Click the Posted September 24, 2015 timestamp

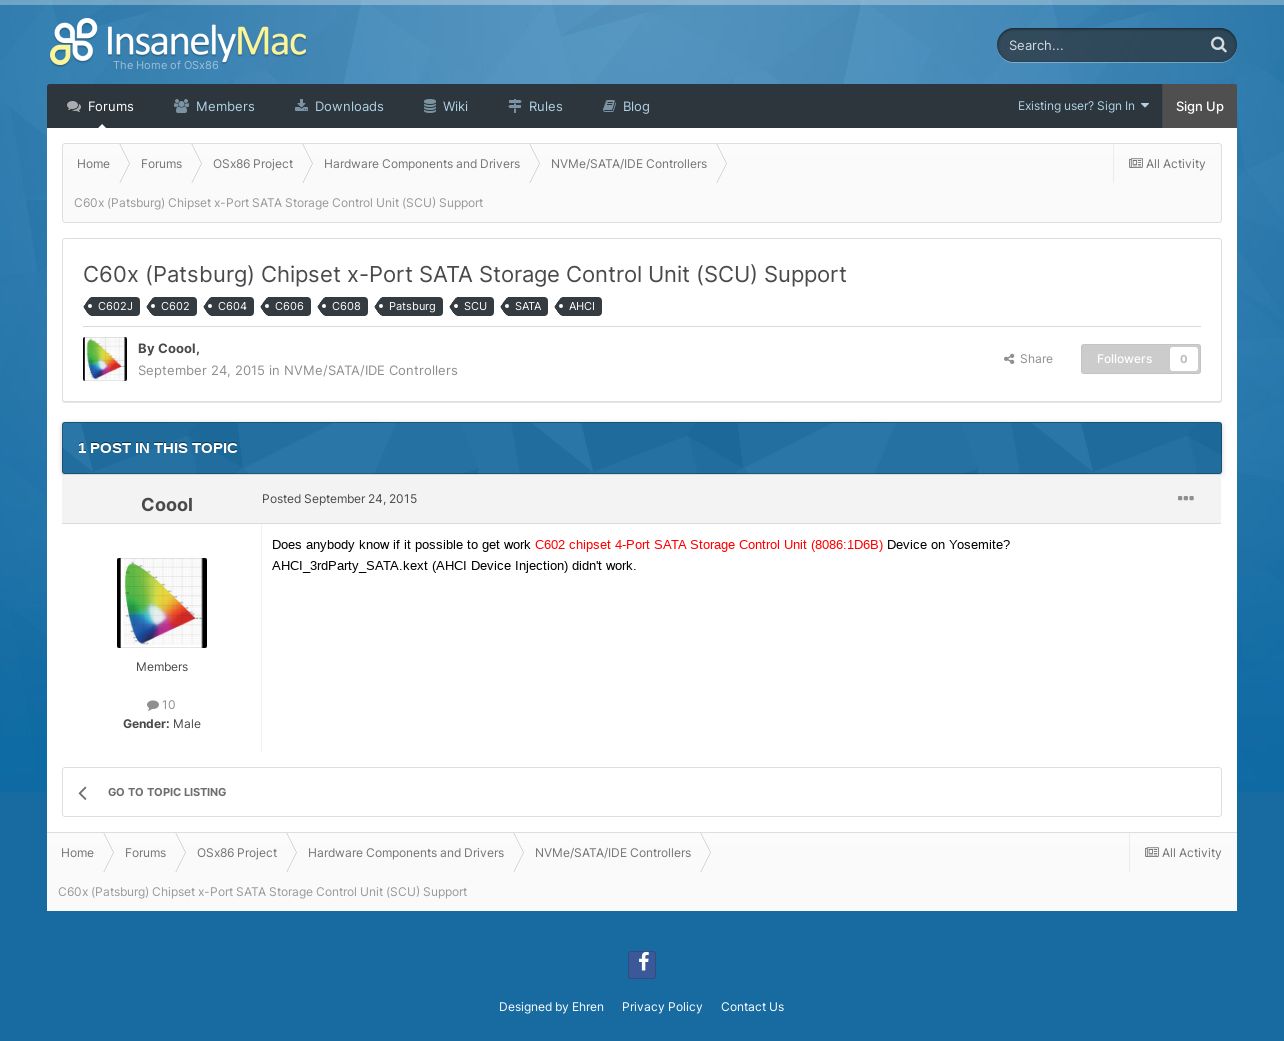click(x=339, y=499)
